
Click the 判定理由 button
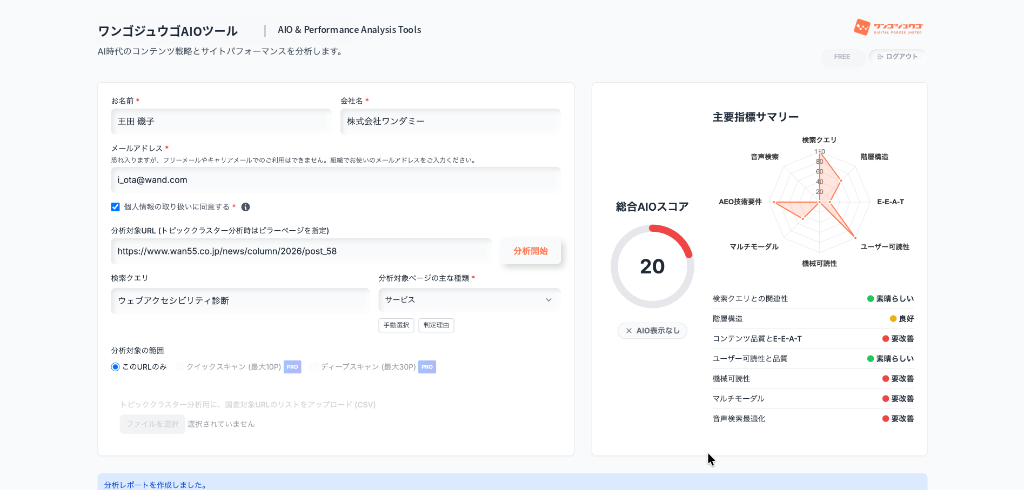(436, 325)
